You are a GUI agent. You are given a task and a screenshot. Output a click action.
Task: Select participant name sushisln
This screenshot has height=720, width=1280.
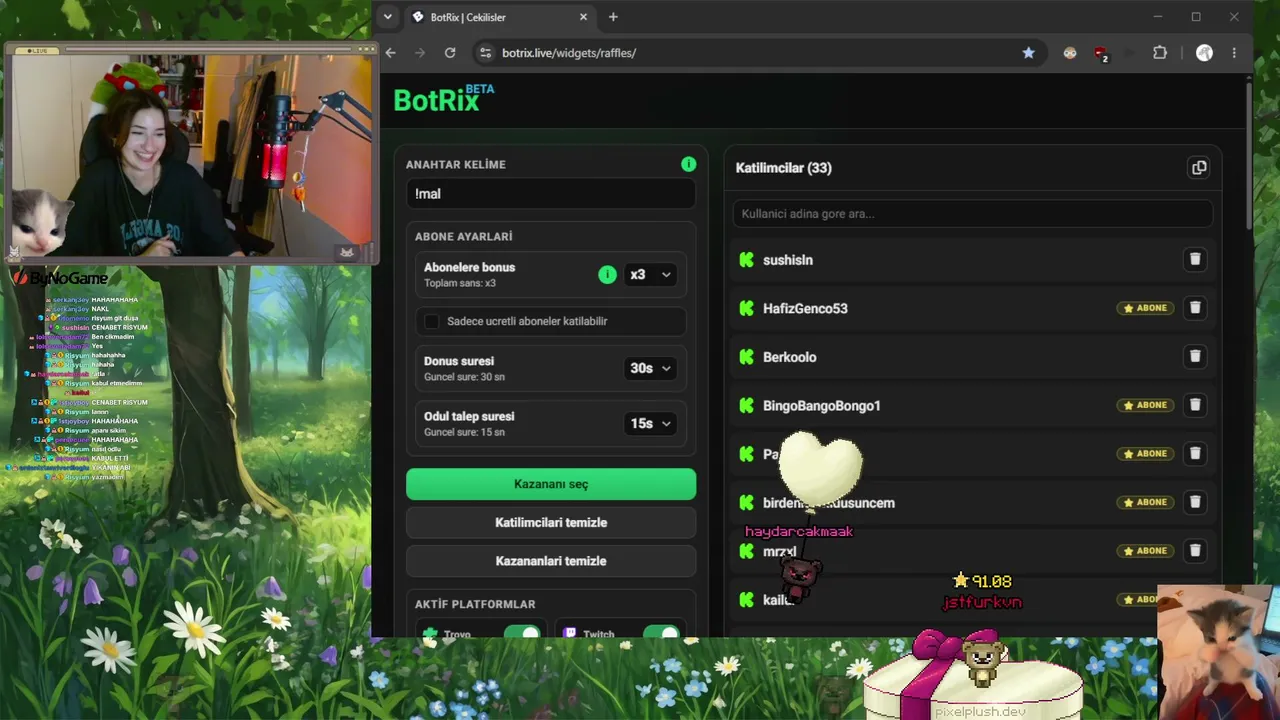click(x=788, y=260)
